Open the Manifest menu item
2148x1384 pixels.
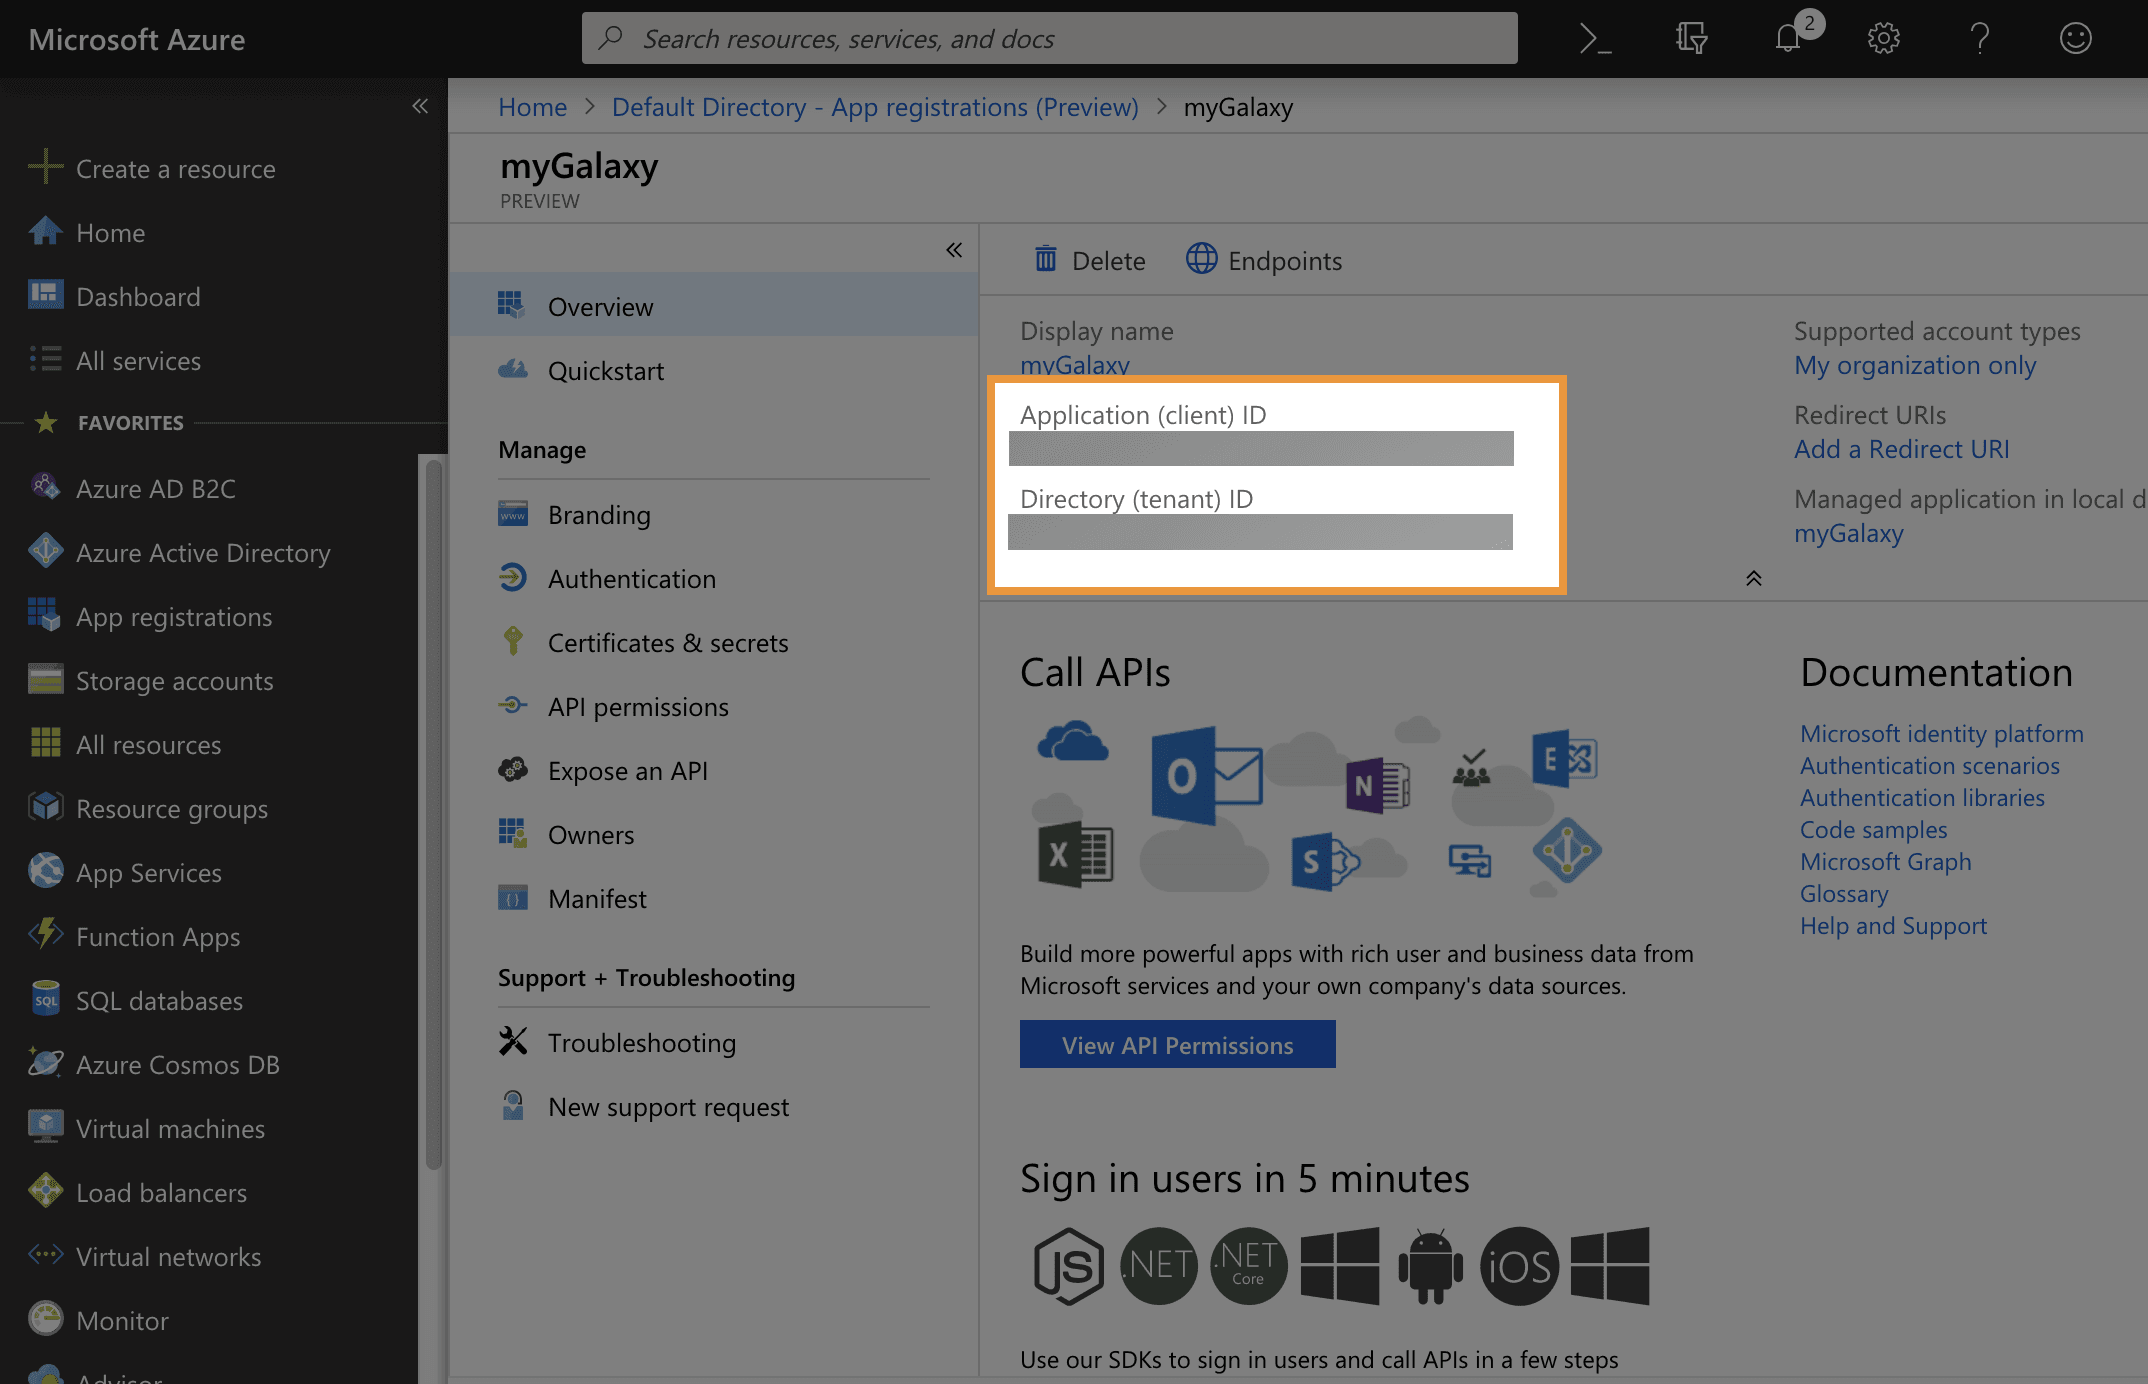click(596, 899)
